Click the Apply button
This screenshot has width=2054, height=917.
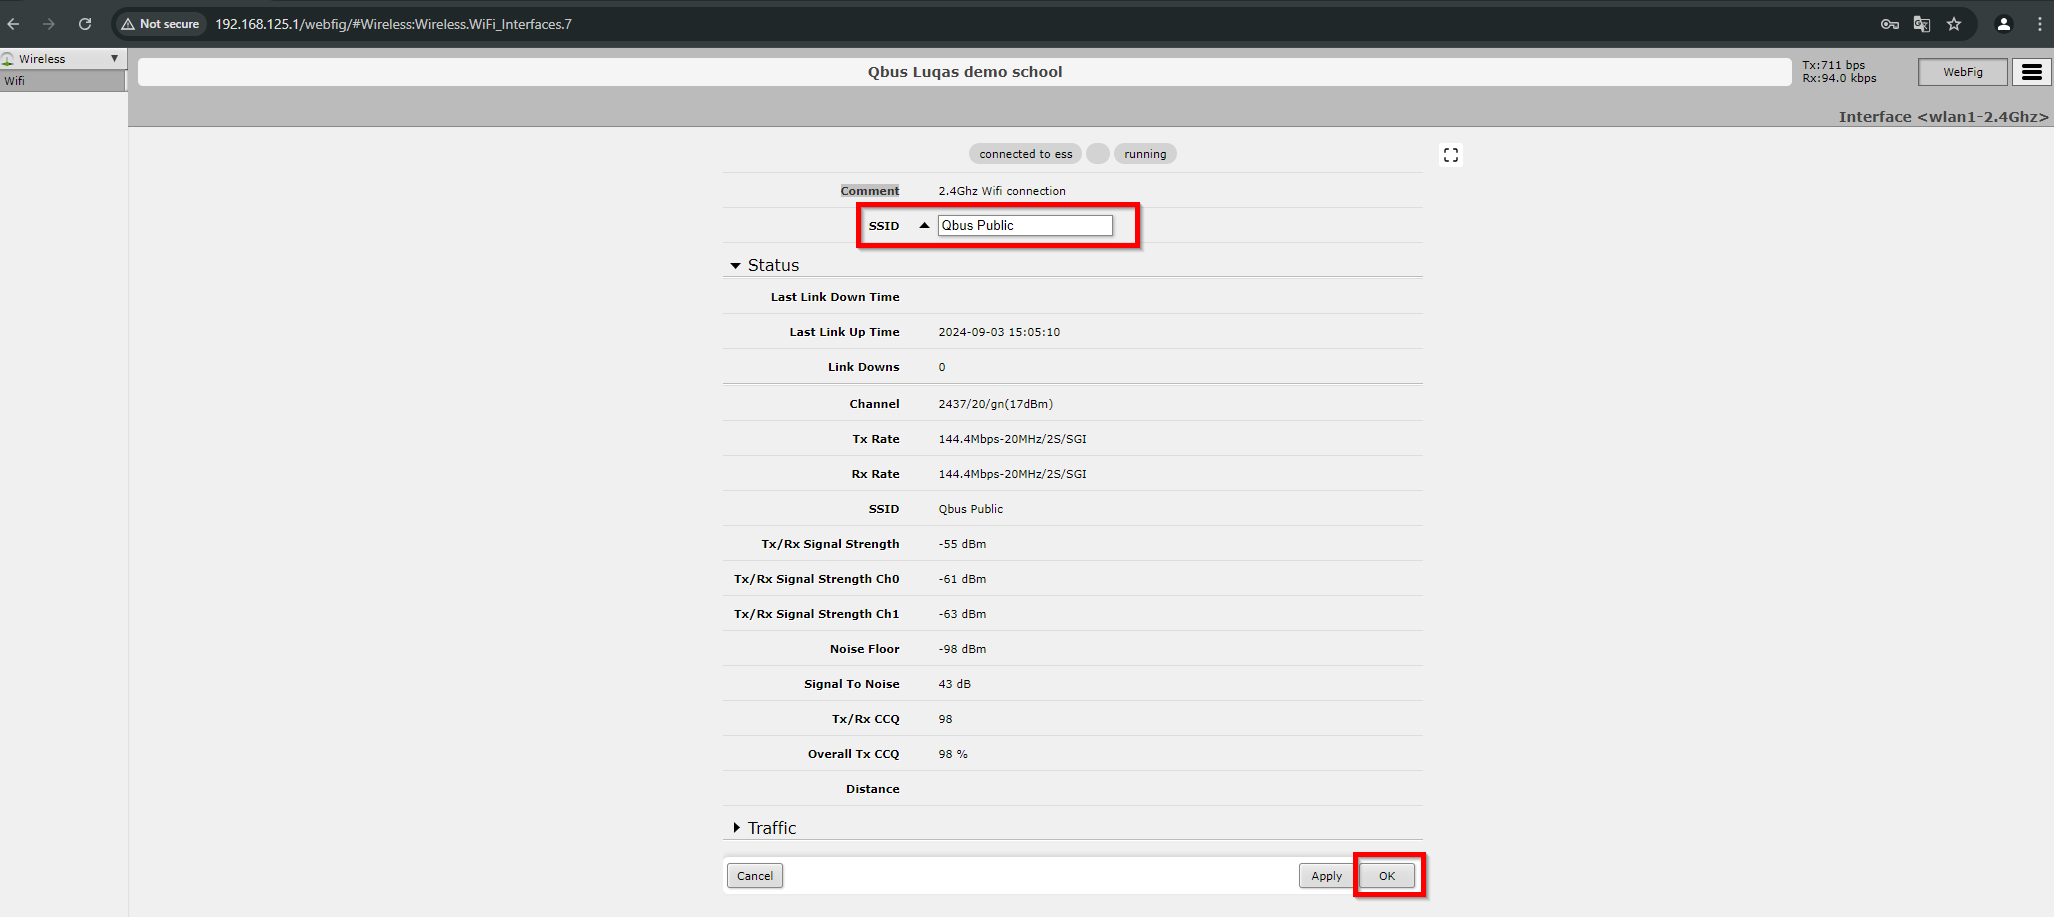pyautogui.click(x=1326, y=876)
